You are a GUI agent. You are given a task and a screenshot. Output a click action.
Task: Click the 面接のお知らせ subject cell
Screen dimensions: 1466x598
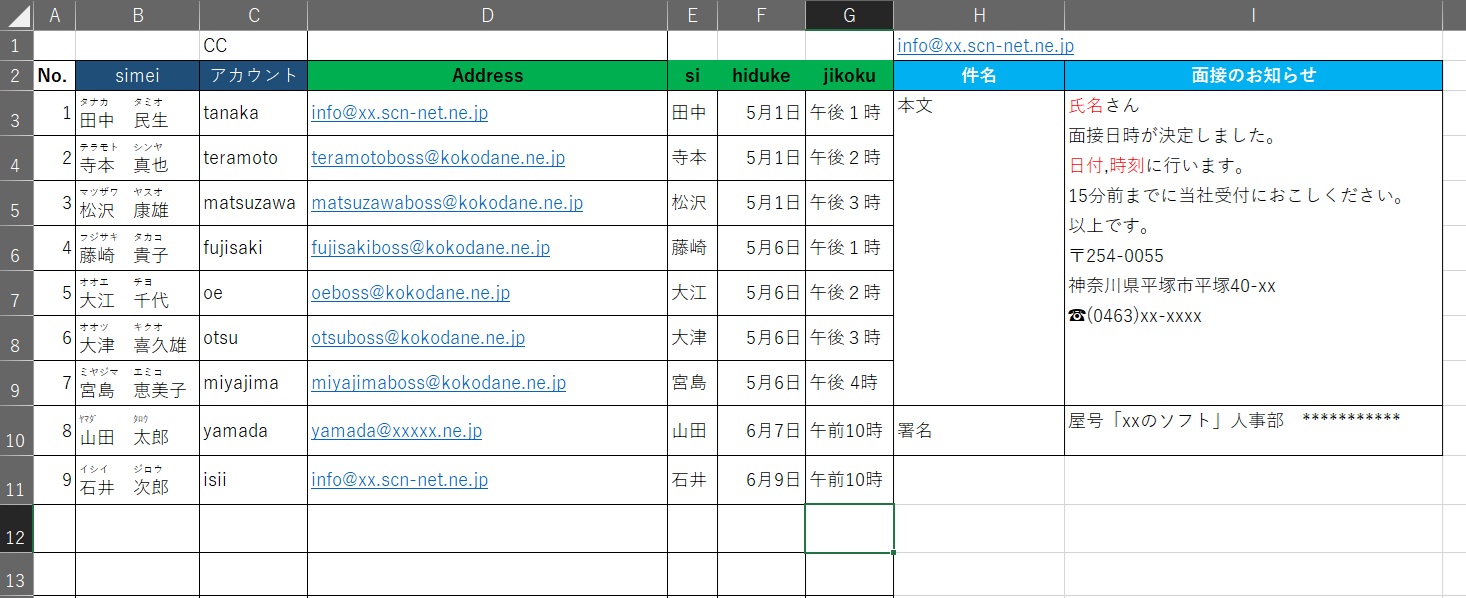tap(1253, 75)
